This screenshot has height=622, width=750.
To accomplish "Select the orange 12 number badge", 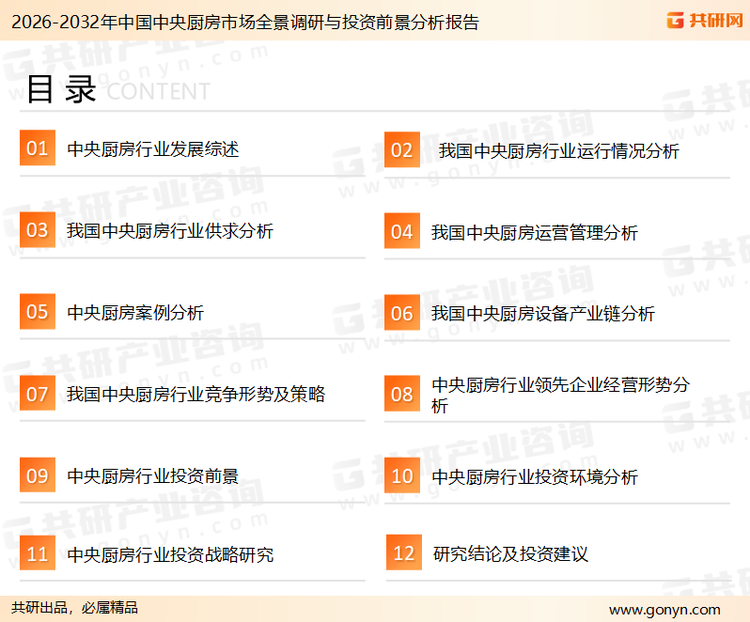I will pos(404,553).
